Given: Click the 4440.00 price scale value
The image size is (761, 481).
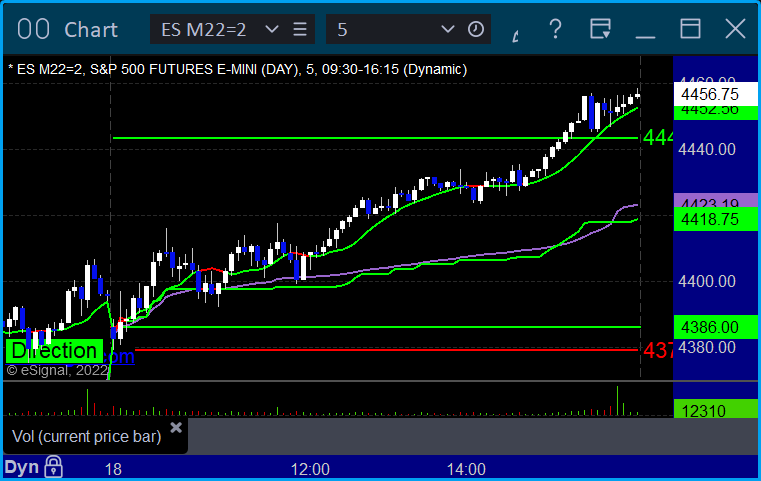Looking at the screenshot, I should click(707, 149).
